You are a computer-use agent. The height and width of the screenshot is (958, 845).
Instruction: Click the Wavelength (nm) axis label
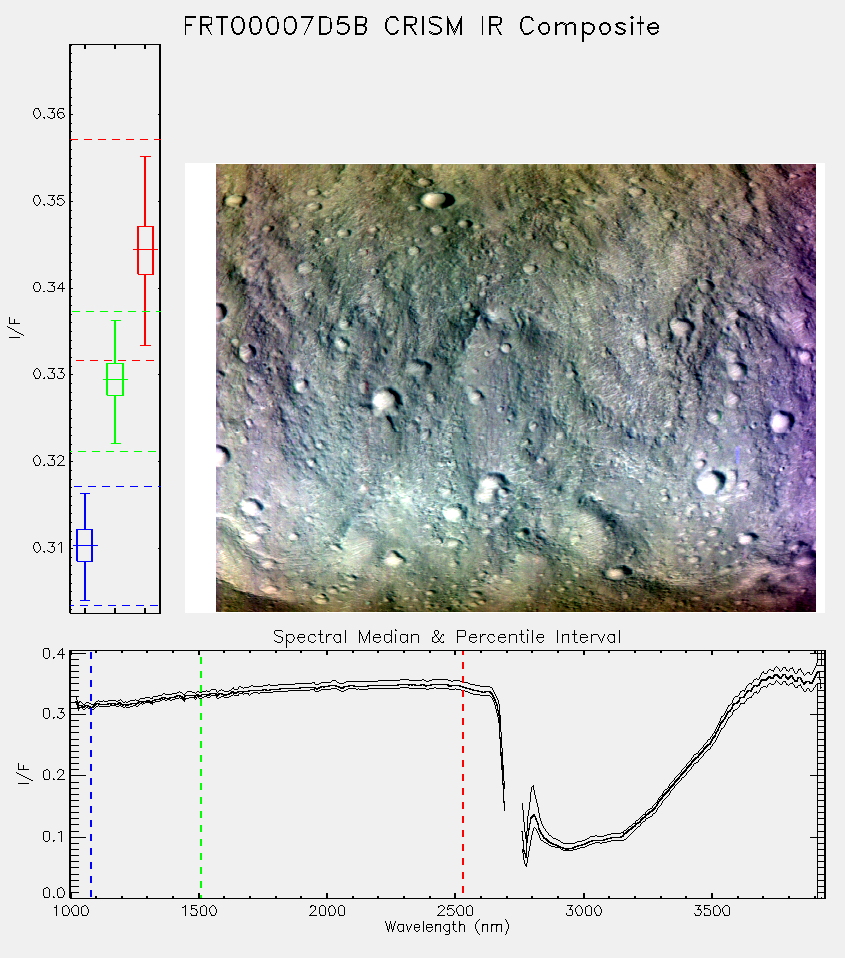[447, 927]
